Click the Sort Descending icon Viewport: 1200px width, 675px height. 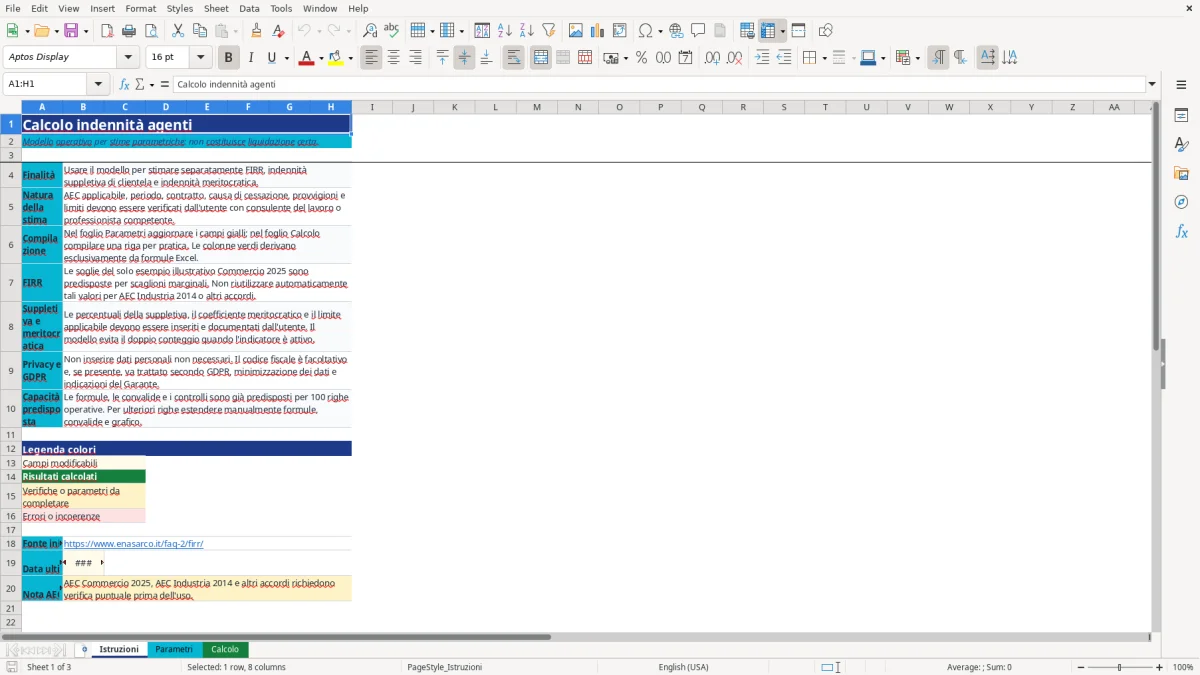point(526,31)
